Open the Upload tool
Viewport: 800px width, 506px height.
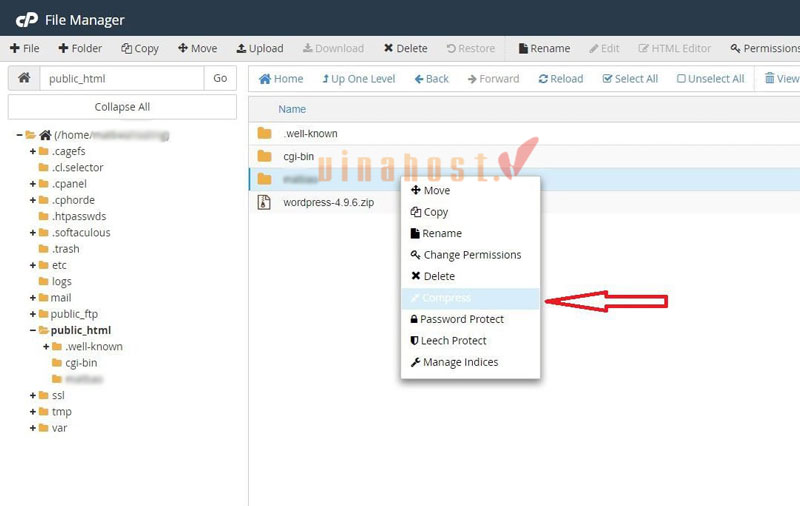coord(260,48)
